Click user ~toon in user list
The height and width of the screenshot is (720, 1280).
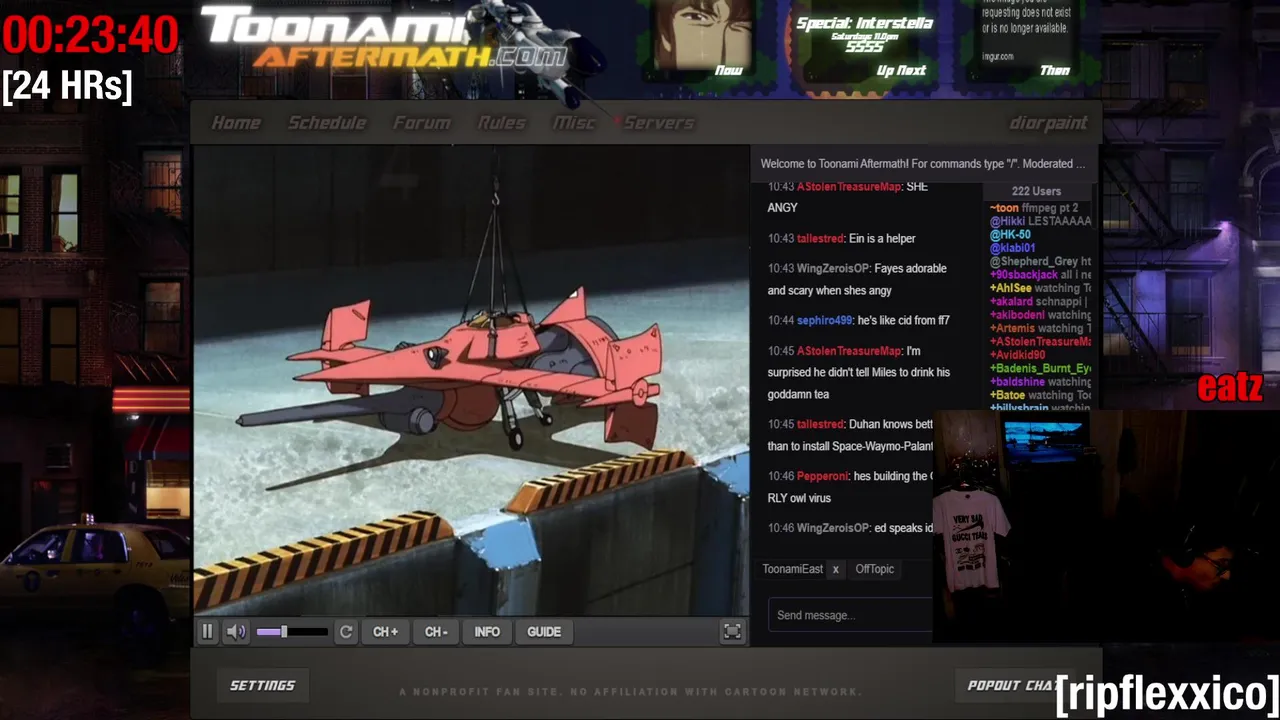pyautogui.click(x=1004, y=208)
